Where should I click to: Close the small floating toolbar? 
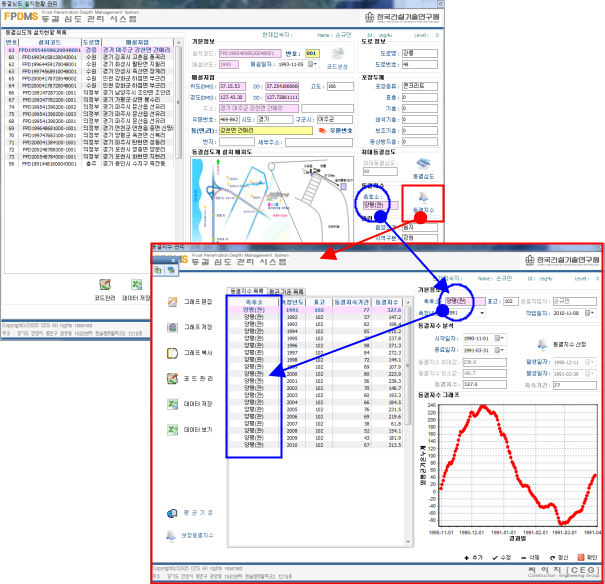[173, 260]
